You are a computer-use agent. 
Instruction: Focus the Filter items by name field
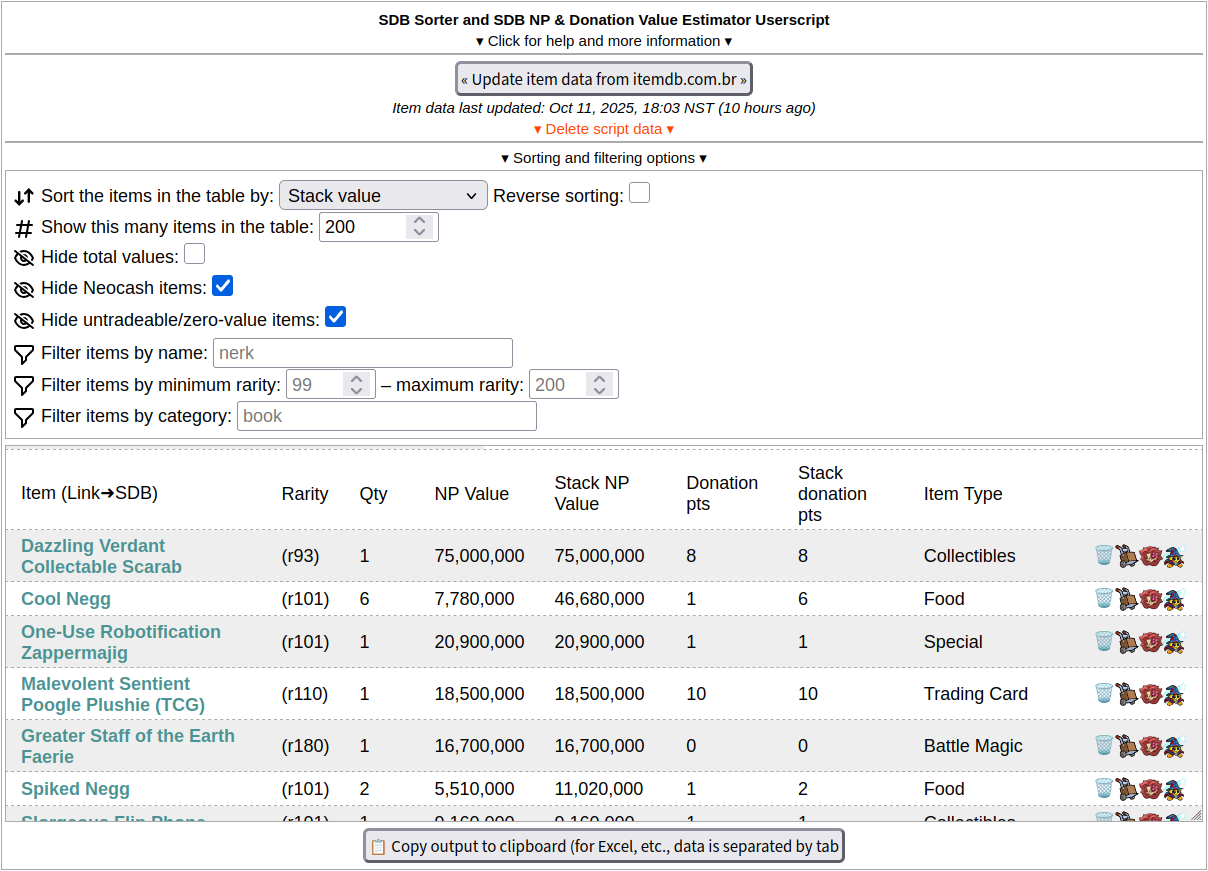(362, 353)
